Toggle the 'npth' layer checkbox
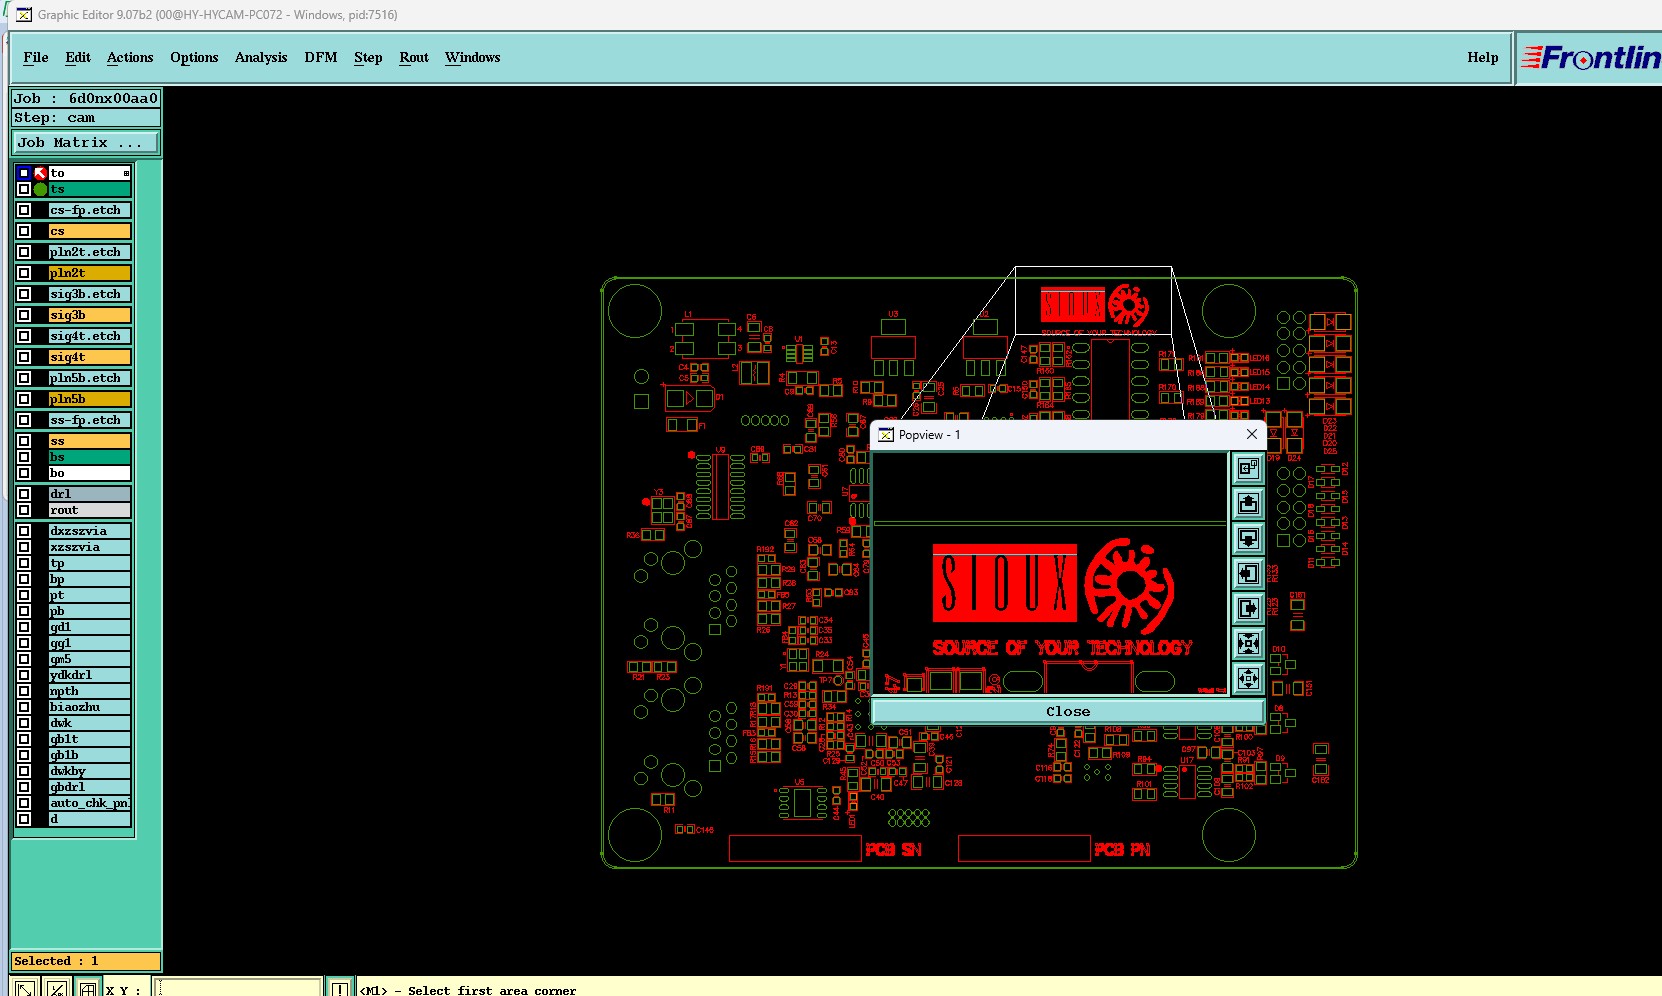Image resolution: width=1662 pixels, height=996 pixels. (24, 691)
